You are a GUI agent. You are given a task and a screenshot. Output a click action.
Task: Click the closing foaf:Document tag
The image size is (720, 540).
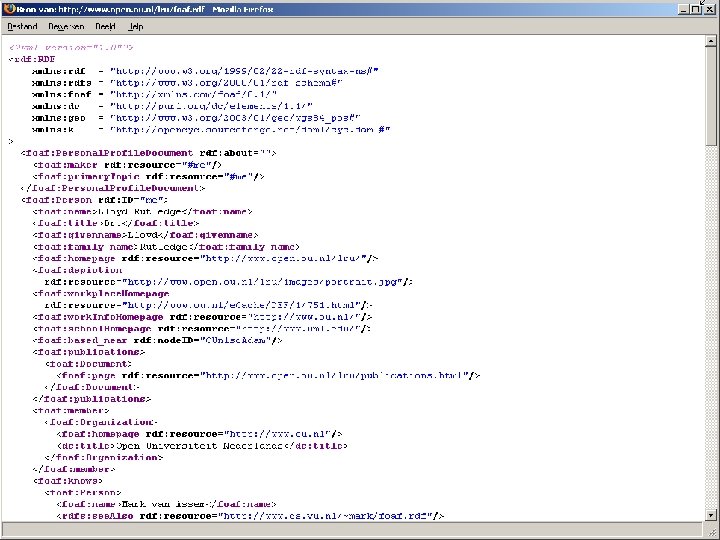[92, 387]
